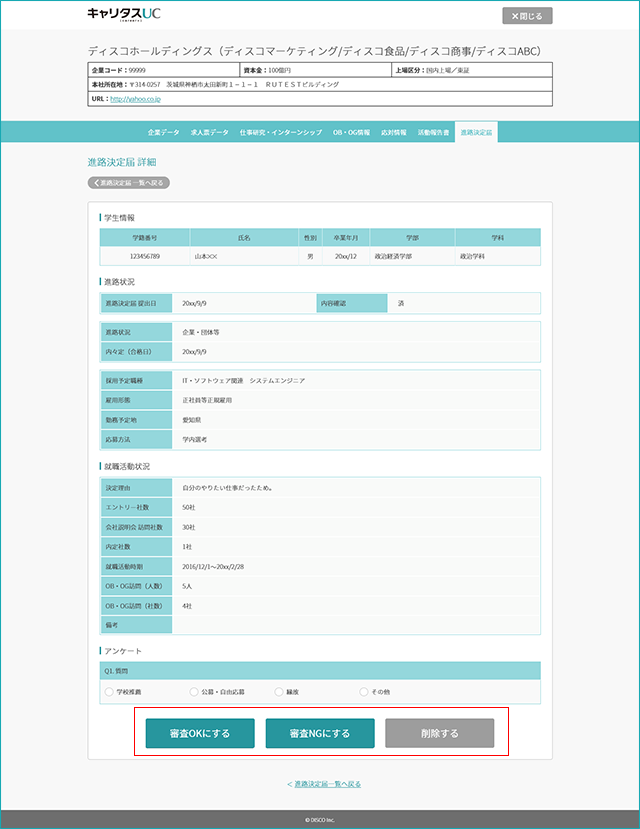The width and height of the screenshot is (640, 829).
Task: Click the 削除する button
Action: point(440,733)
